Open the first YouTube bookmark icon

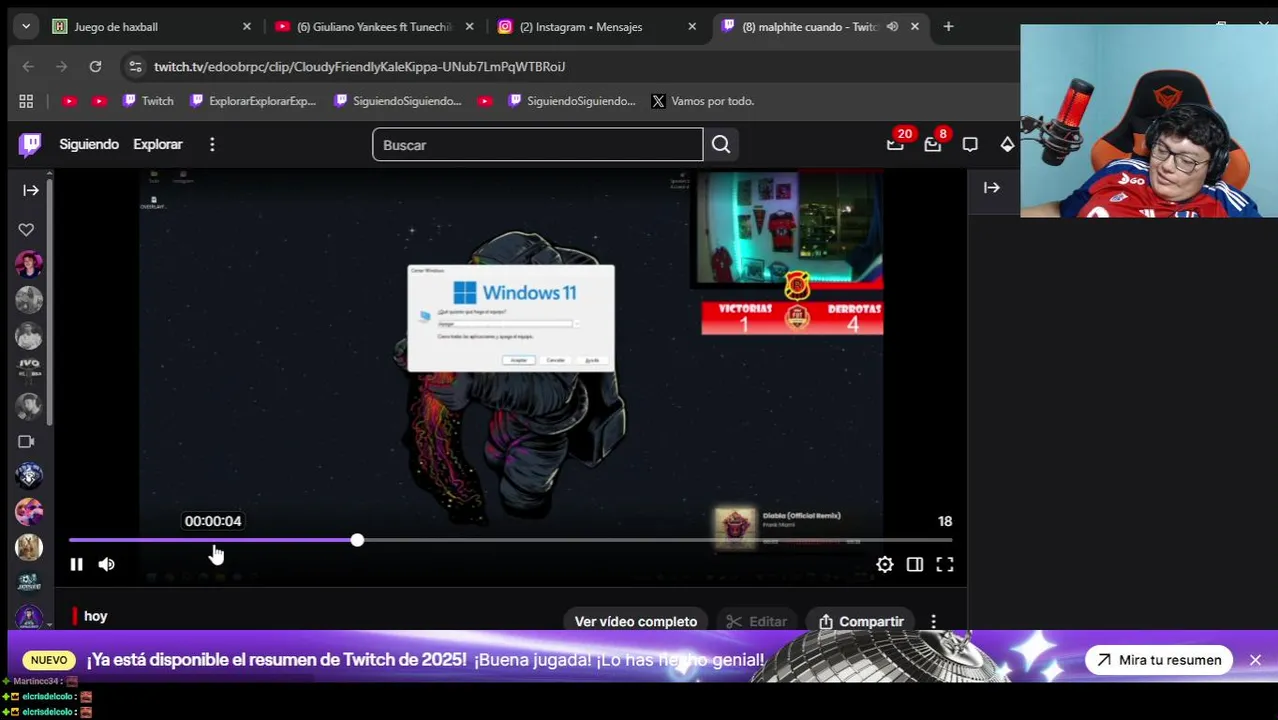click(69, 101)
